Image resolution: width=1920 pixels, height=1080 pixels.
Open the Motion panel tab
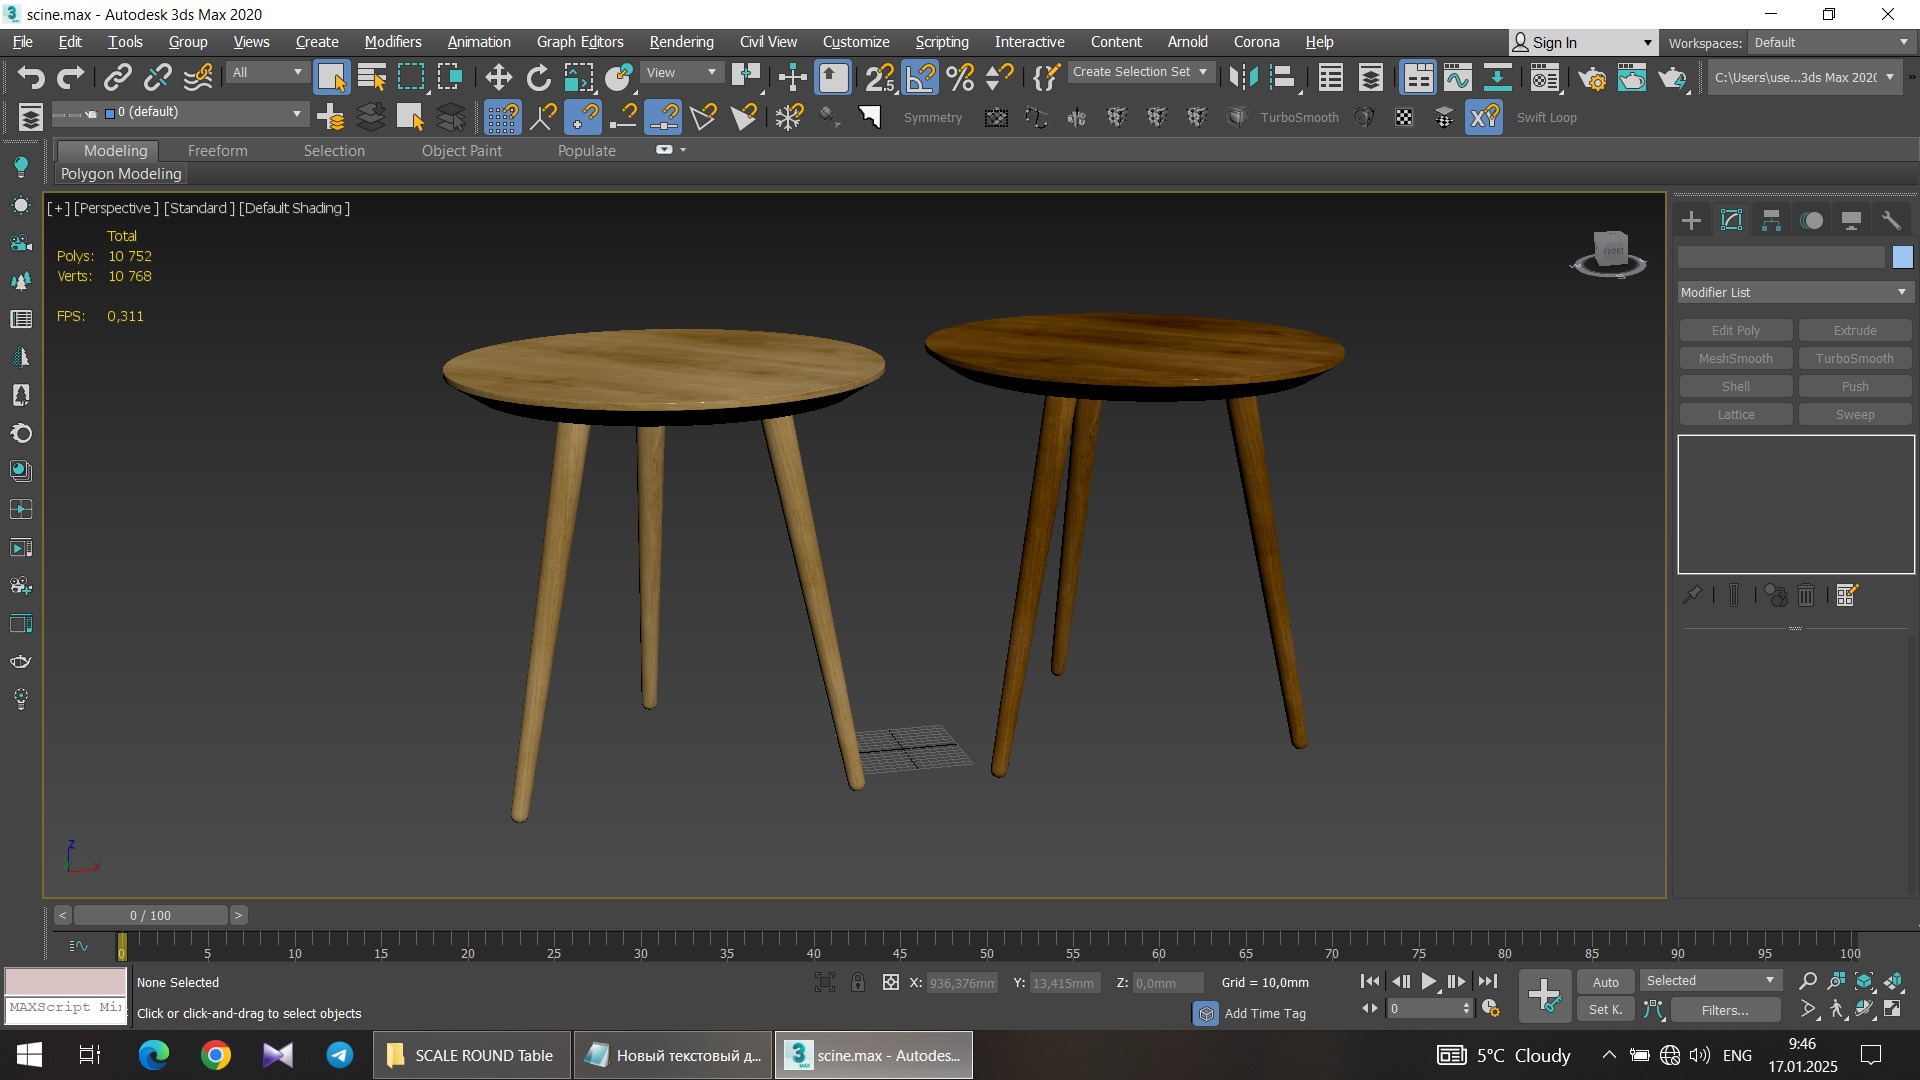tap(1812, 220)
